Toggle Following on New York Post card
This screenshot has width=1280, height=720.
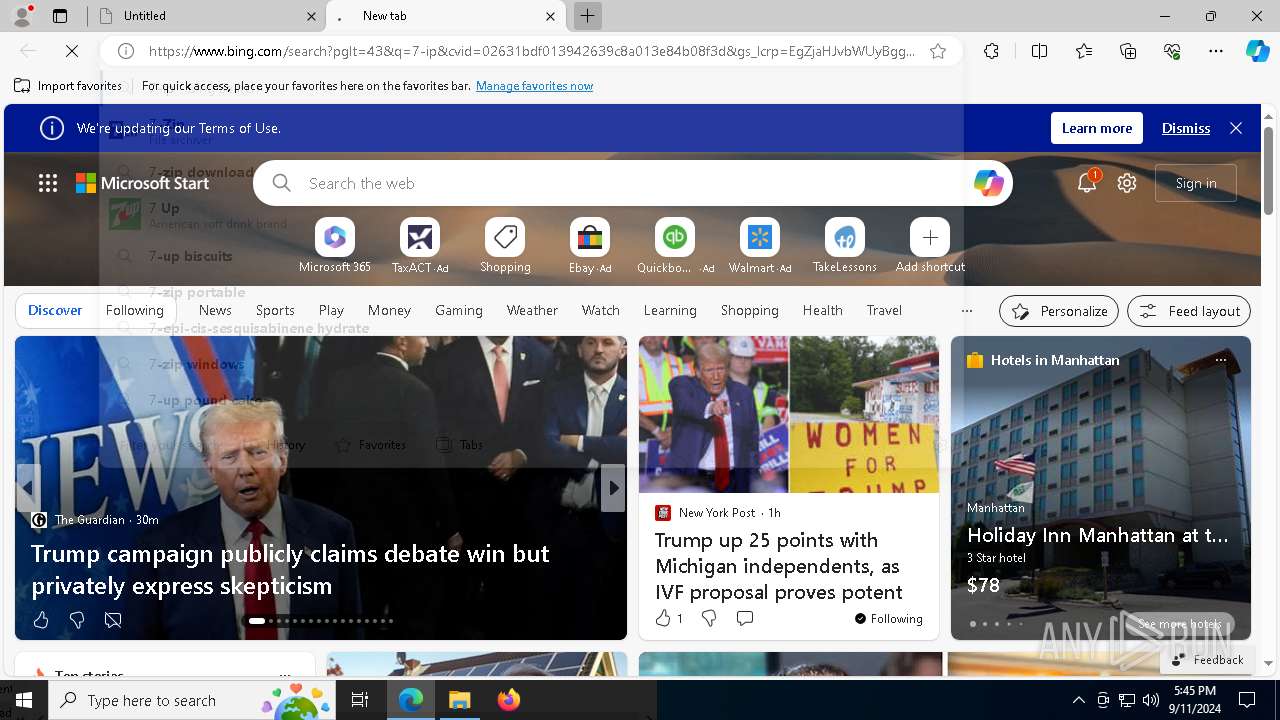889,619
